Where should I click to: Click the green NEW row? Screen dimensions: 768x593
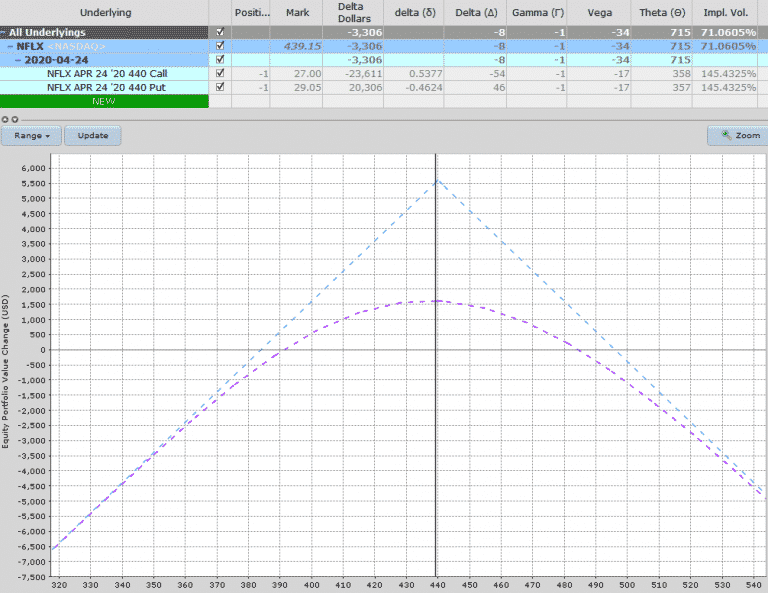coord(104,101)
